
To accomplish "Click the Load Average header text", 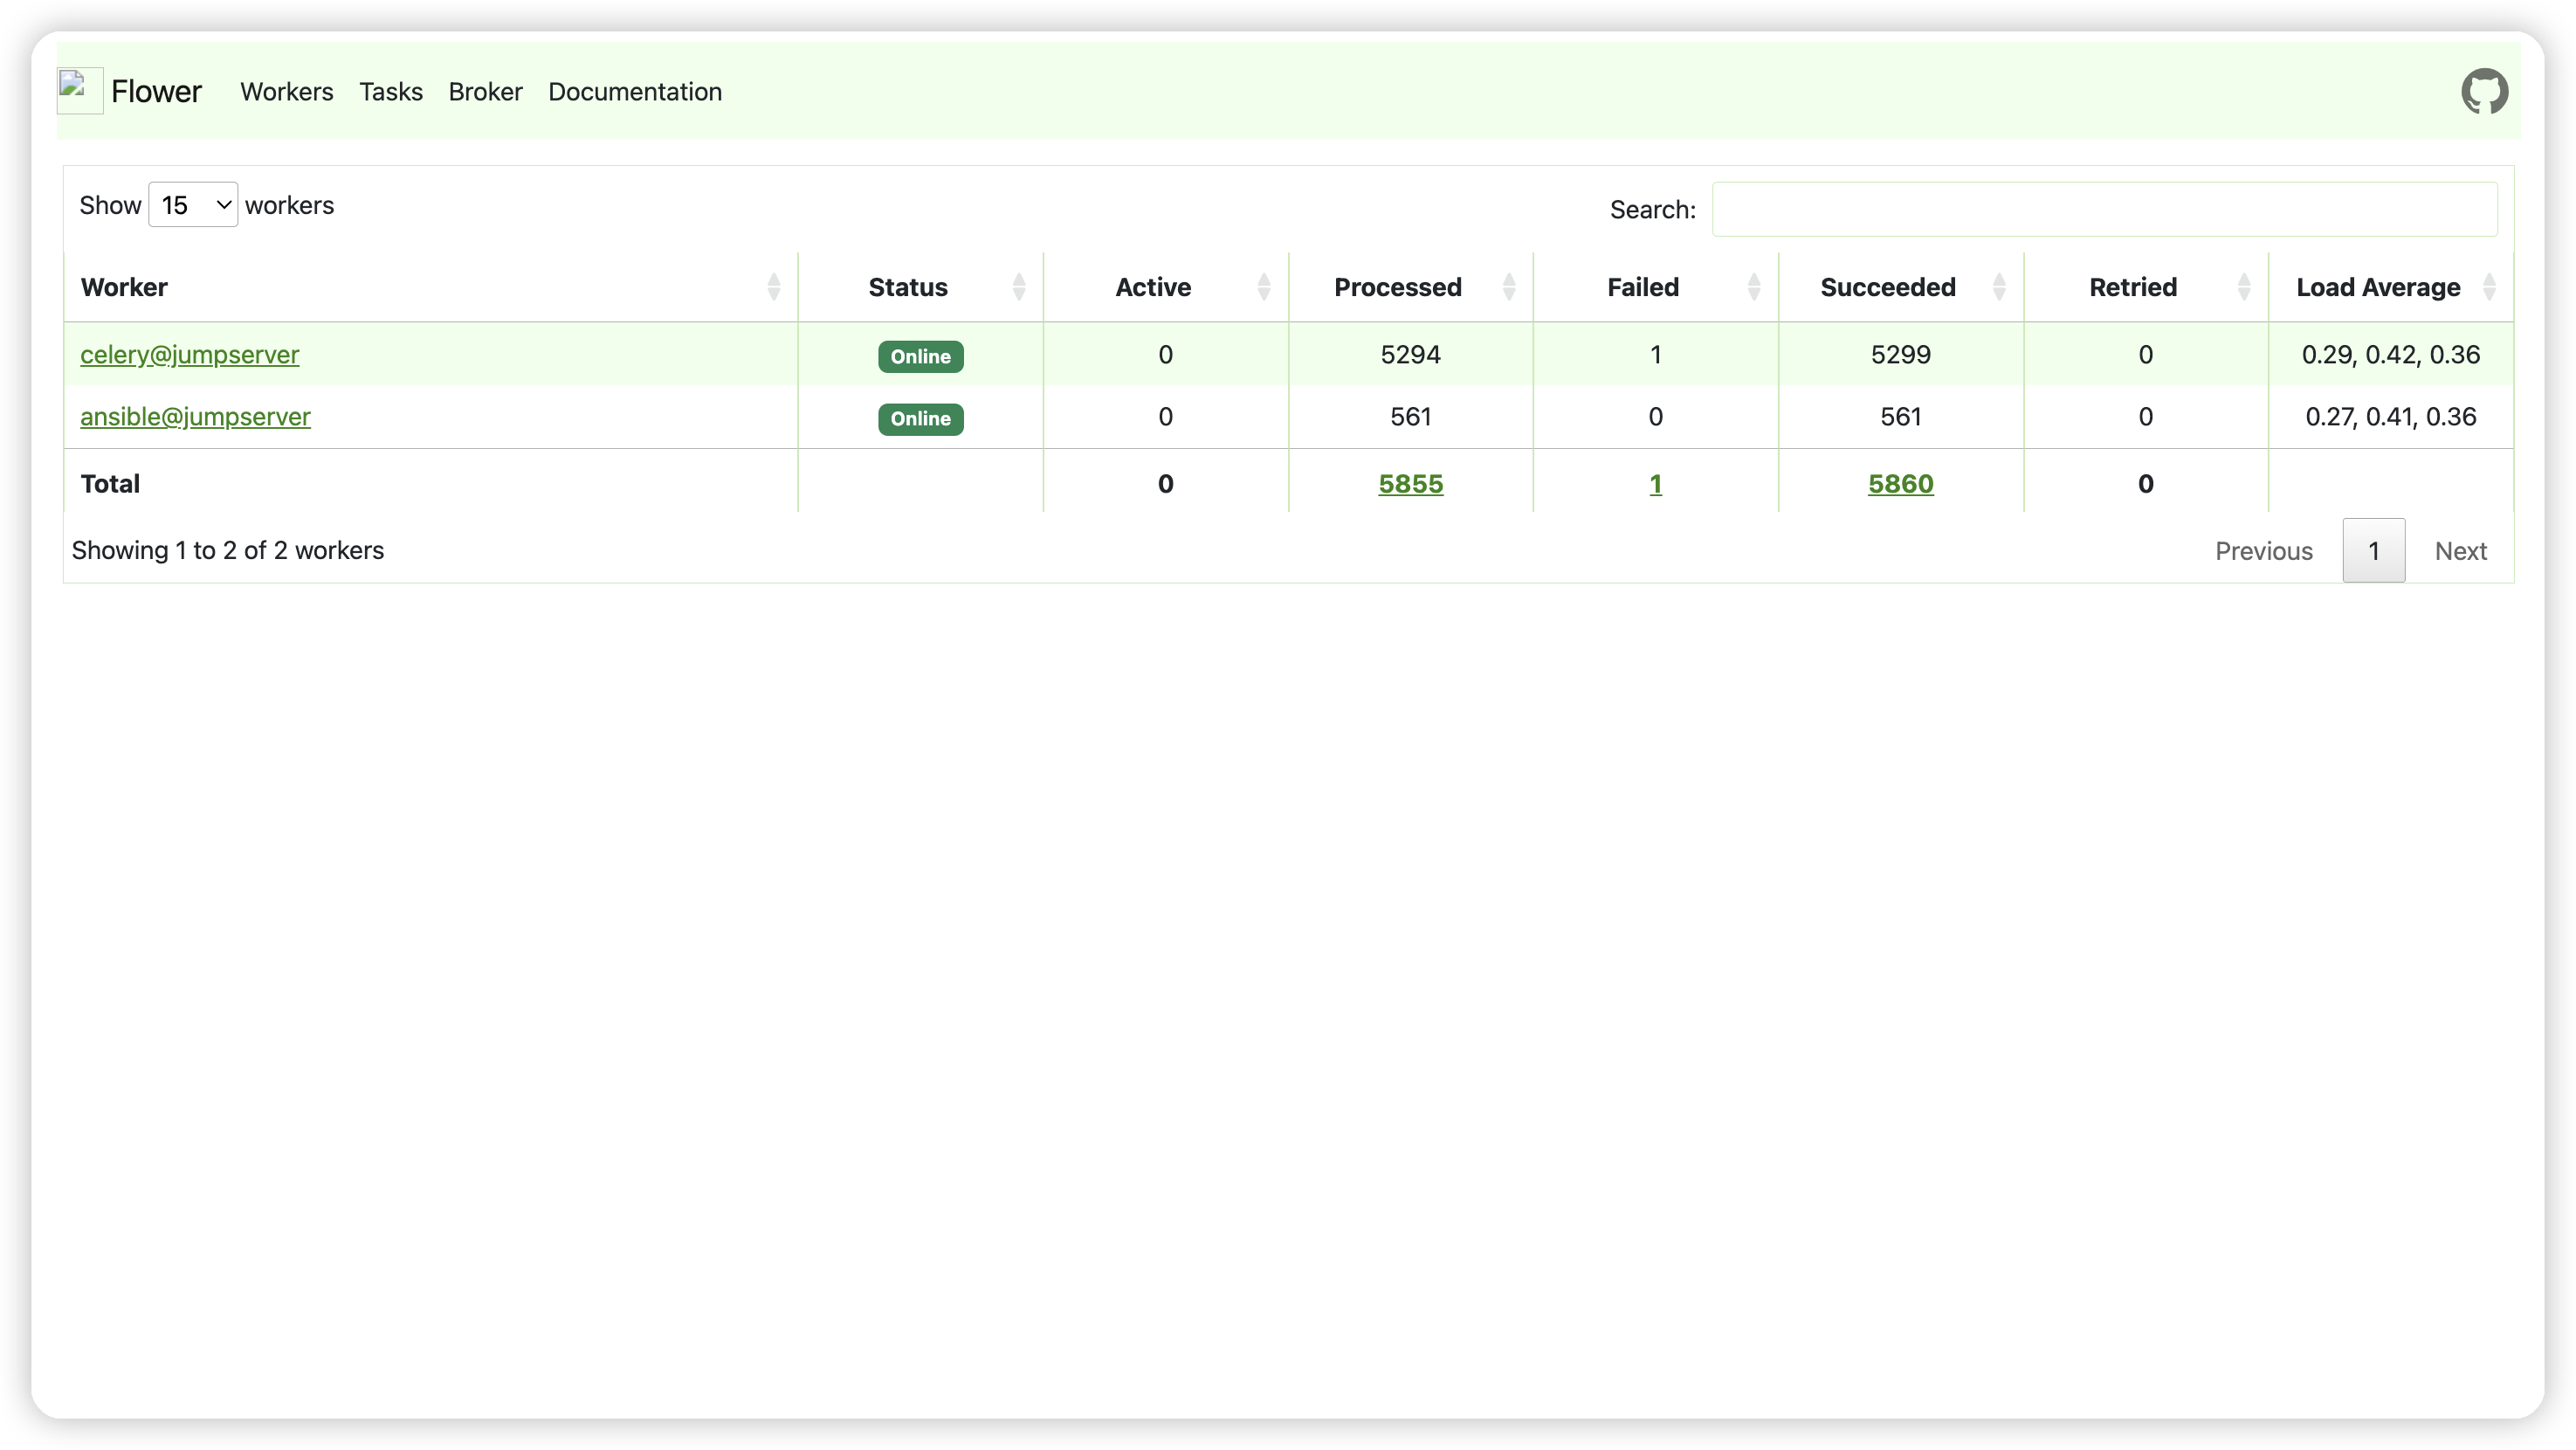I will 2377,287.
